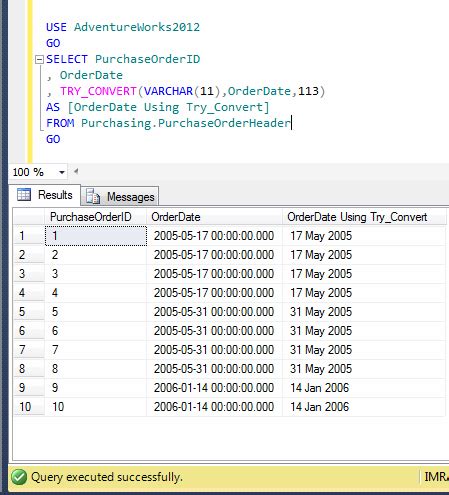Select the PurchaseOrderID column header
The width and height of the screenshot is (449, 495).
click(95, 217)
